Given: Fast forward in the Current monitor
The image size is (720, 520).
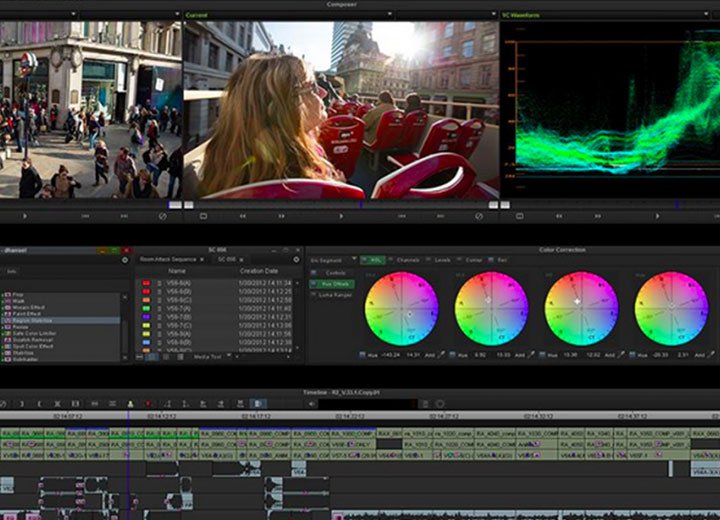Looking at the screenshot, I should [281, 216].
